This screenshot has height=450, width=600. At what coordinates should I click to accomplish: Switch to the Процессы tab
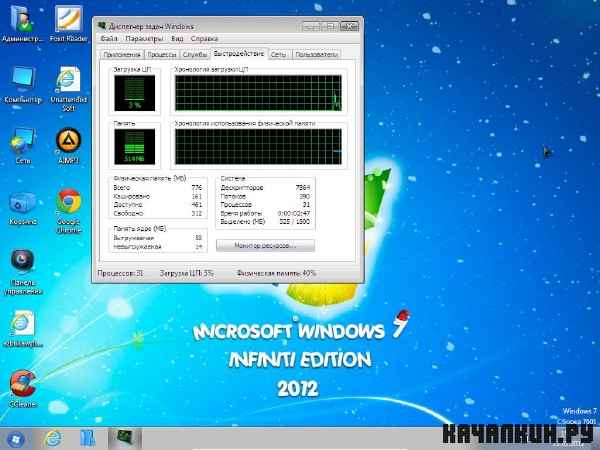tap(162, 55)
